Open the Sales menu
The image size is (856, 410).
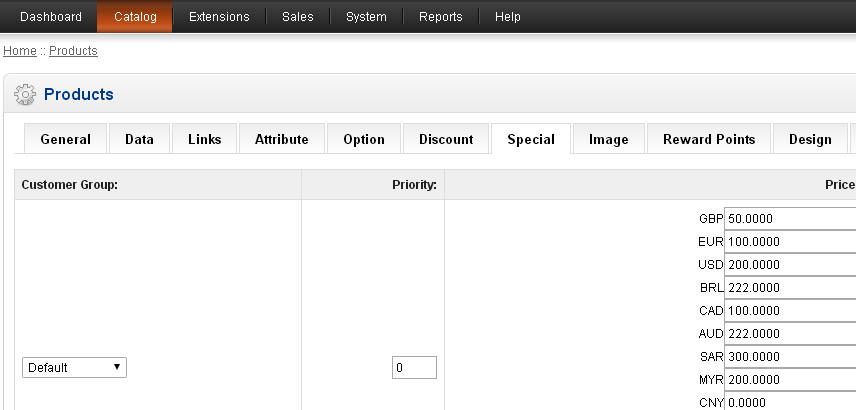[x=298, y=17]
